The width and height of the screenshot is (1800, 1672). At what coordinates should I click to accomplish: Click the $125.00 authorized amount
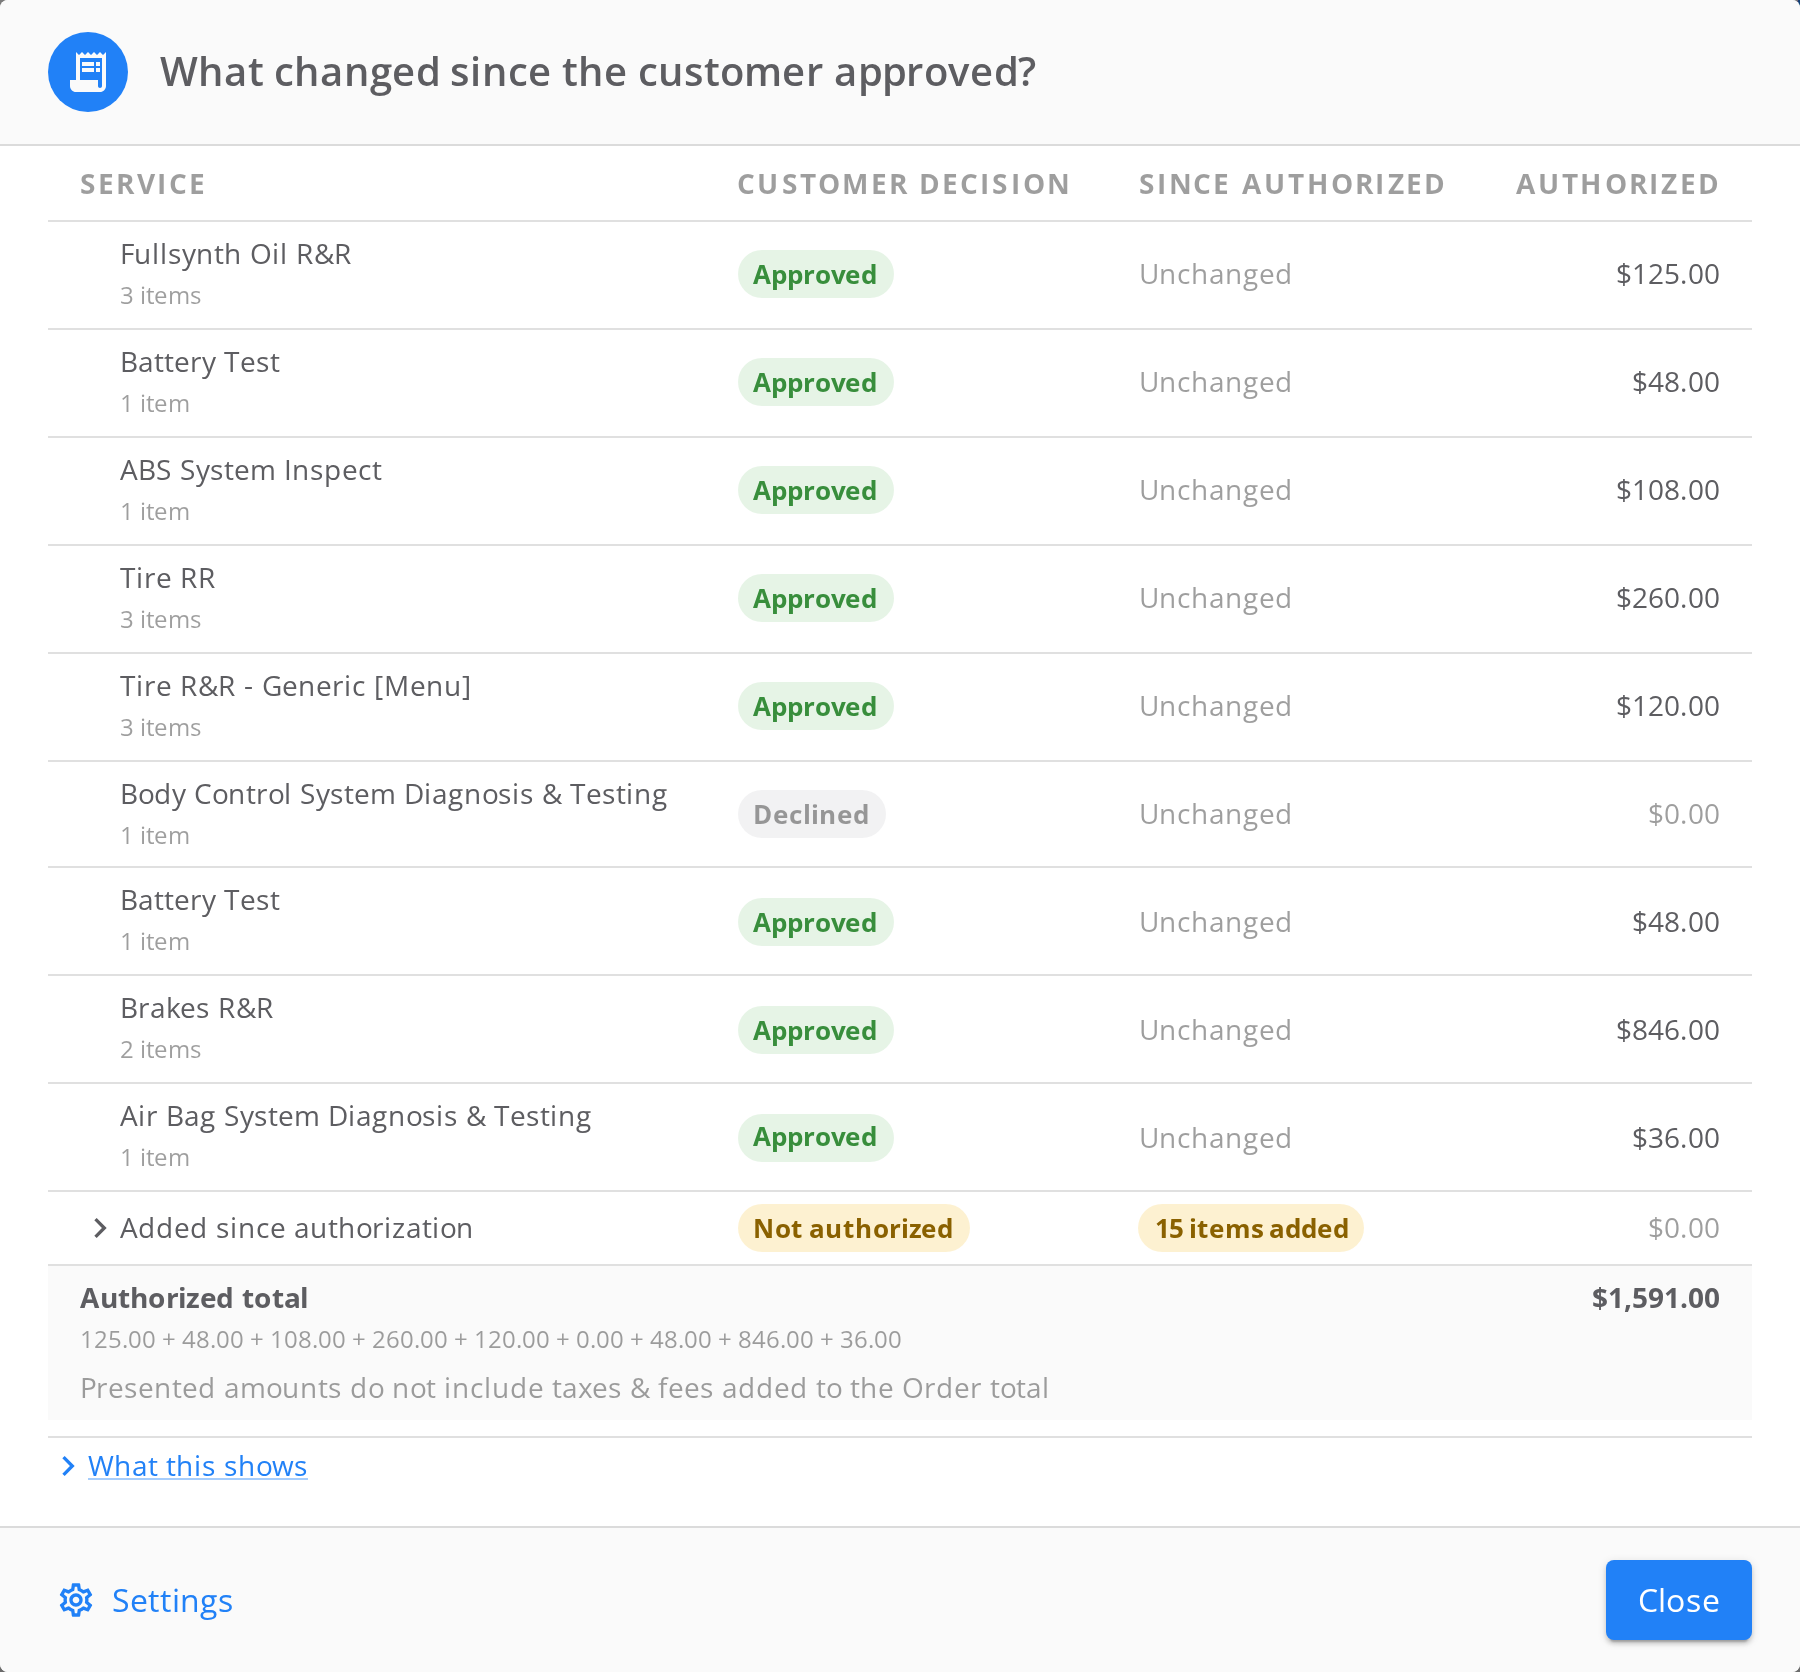[x=1667, y=274]
